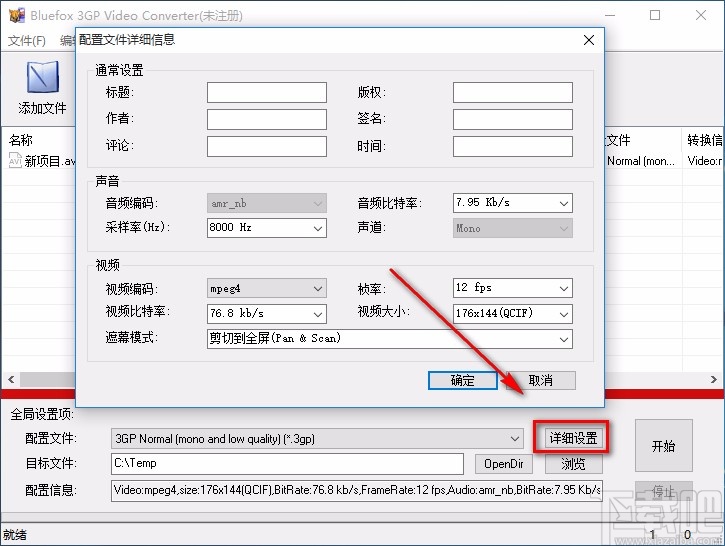Open the 音频比特率 7.95 Kb/s dropdown

513,203
